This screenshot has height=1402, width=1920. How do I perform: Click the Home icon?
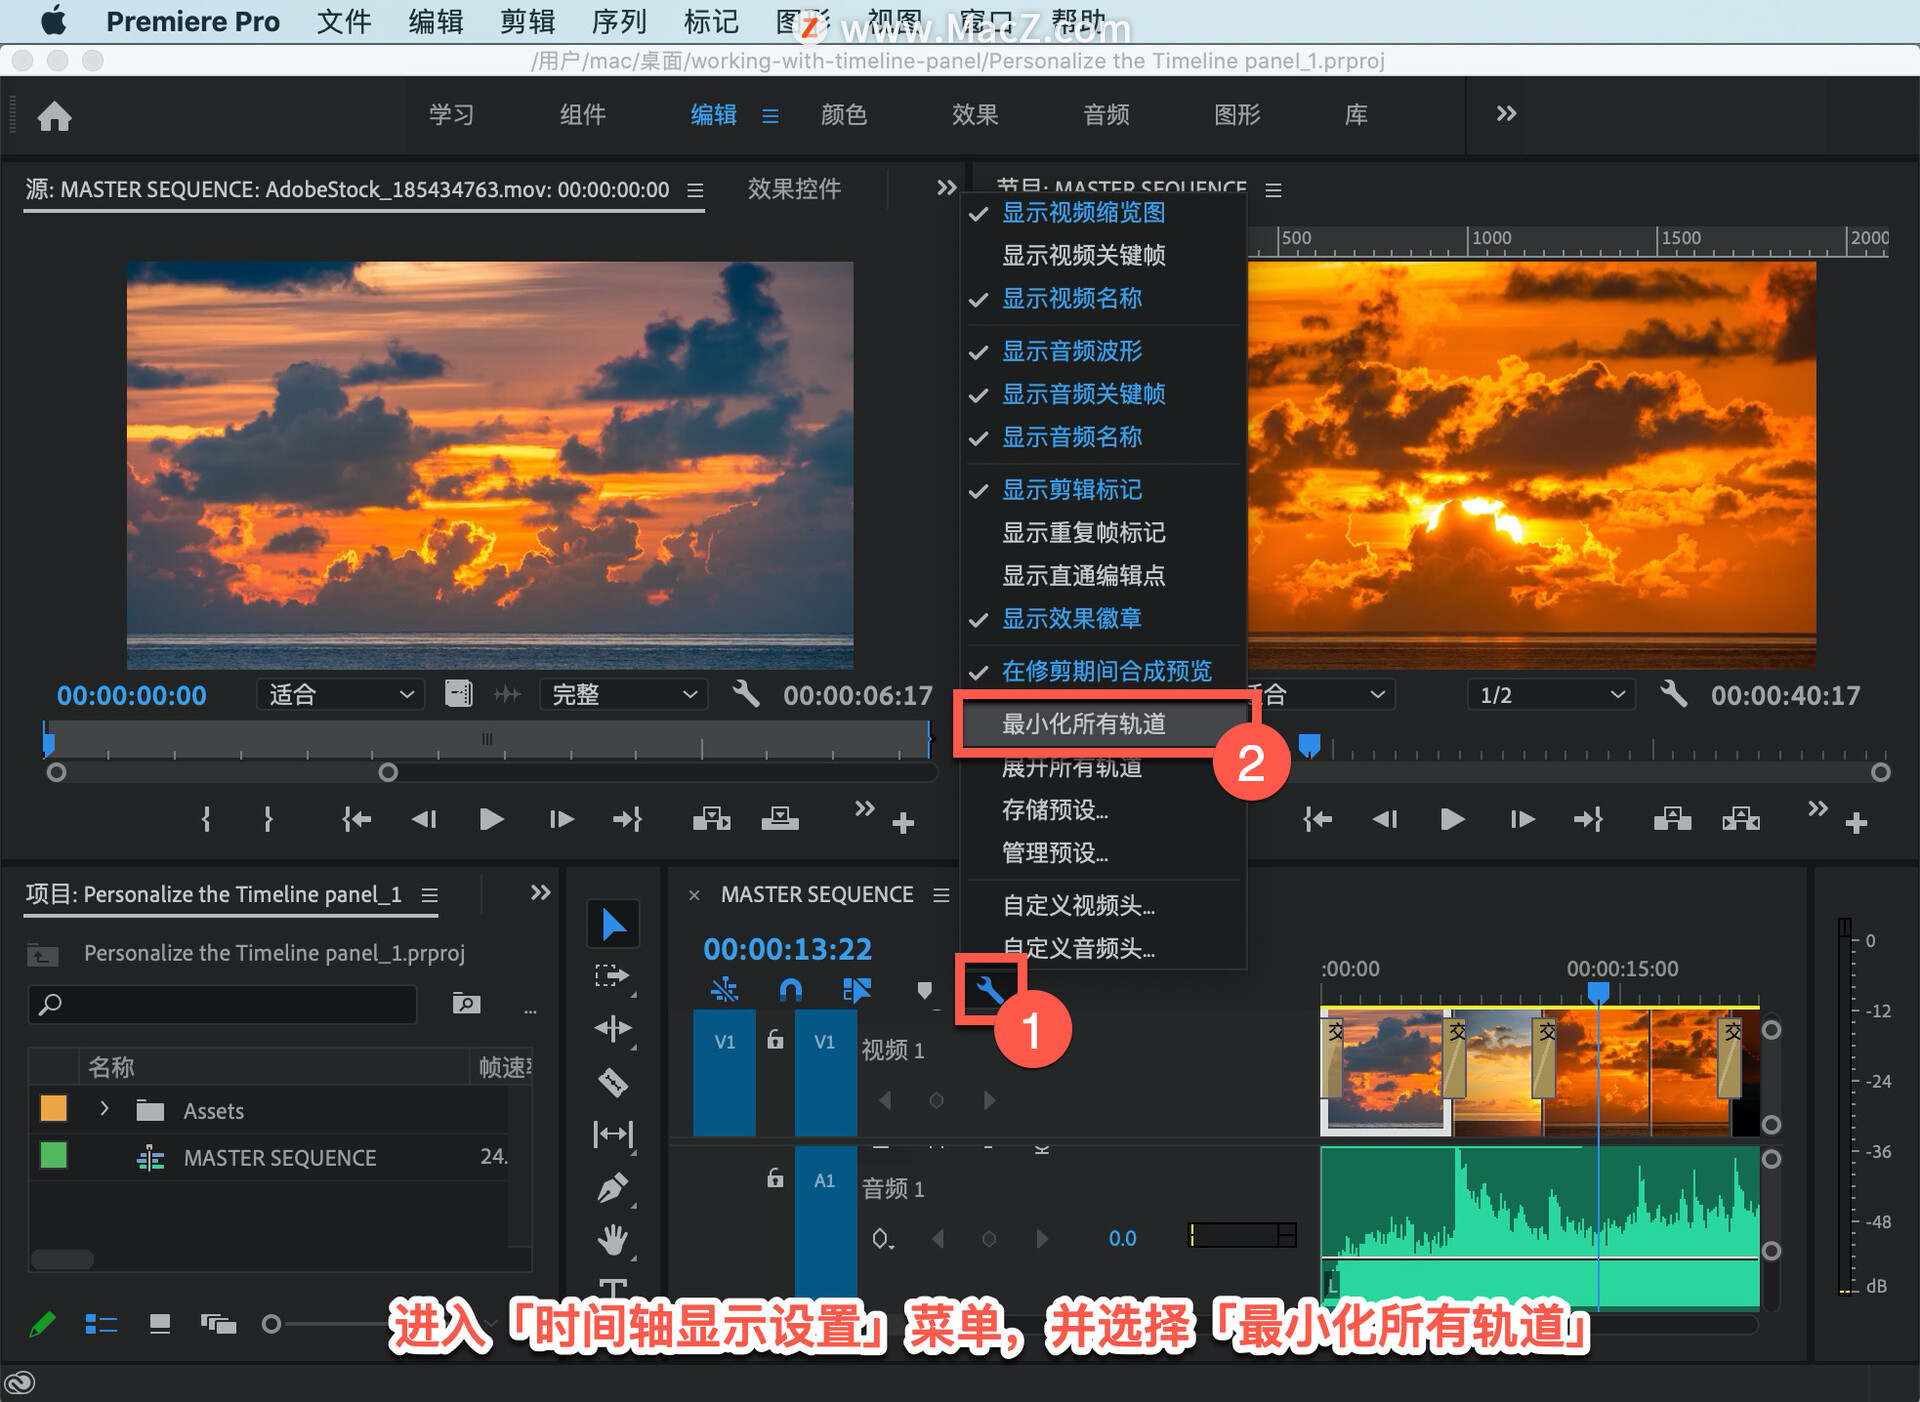click(55, 116)
